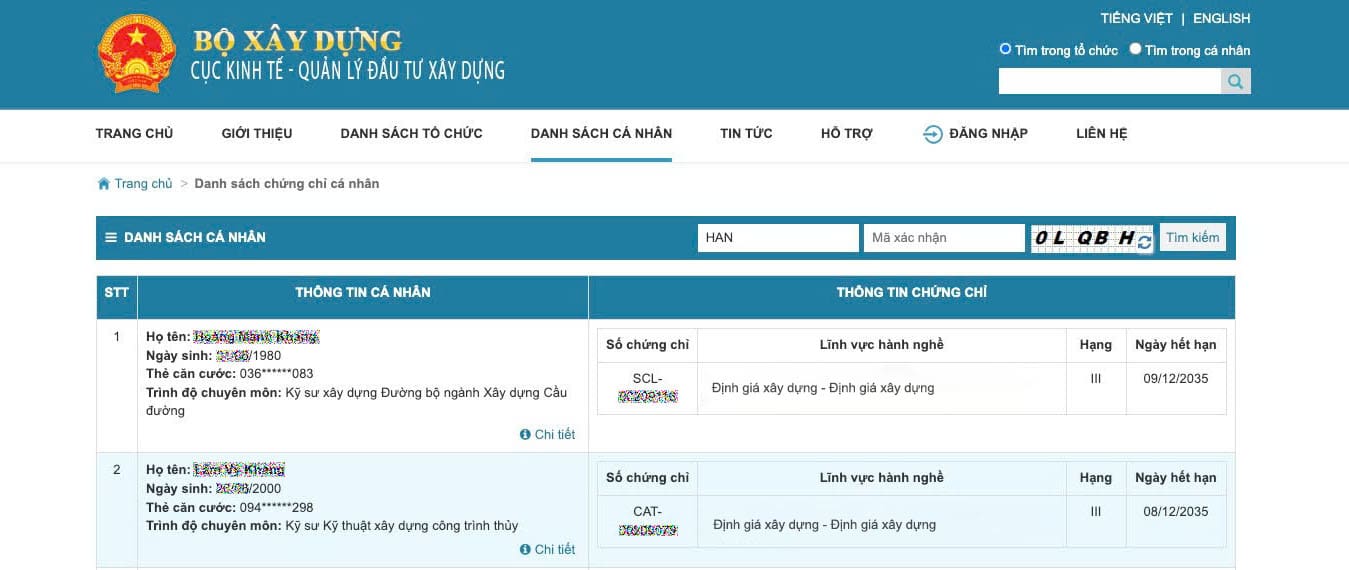Click the header search text field
Screen dimensions: 1349x570
(x=1109, y=81)
